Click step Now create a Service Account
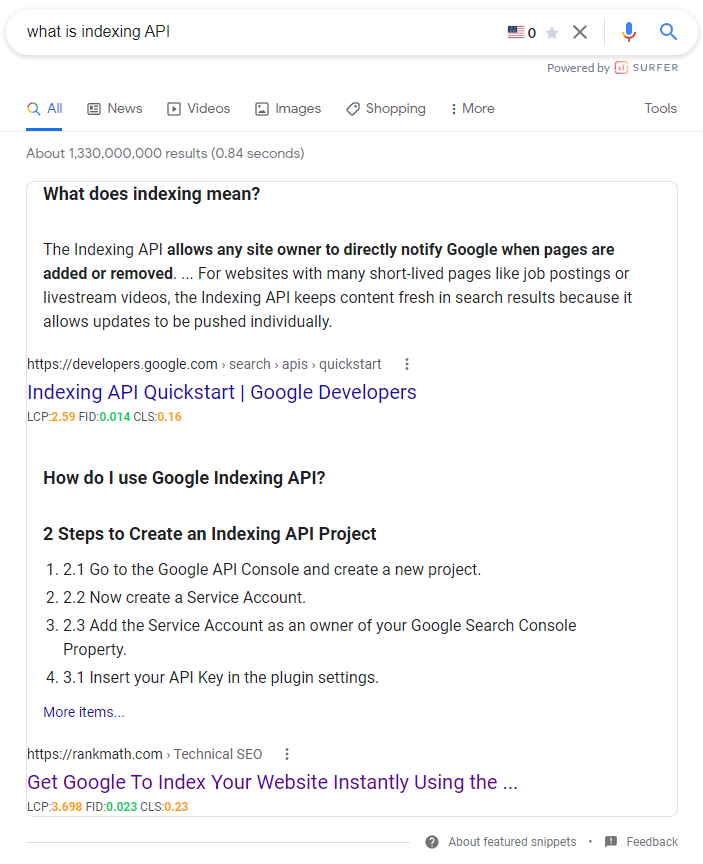The height and width of the screenshot is (864, 703). (x=184, y=597)
